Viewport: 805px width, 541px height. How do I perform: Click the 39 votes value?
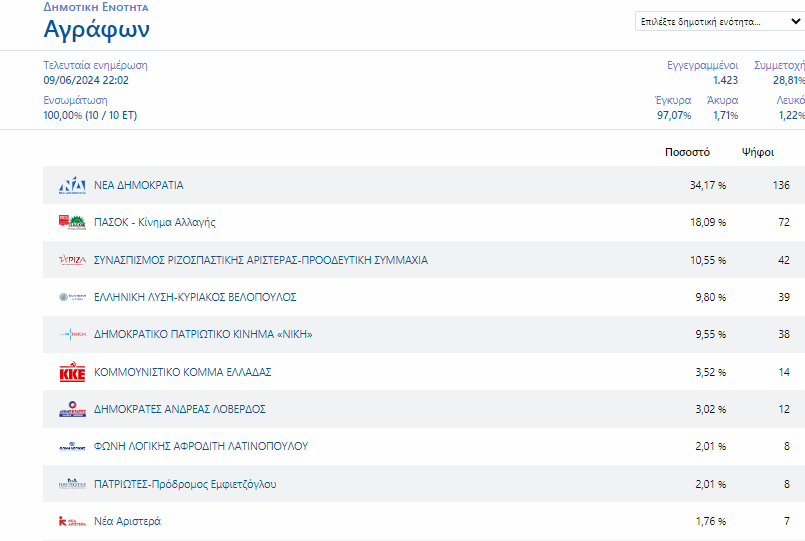[784, 297]
